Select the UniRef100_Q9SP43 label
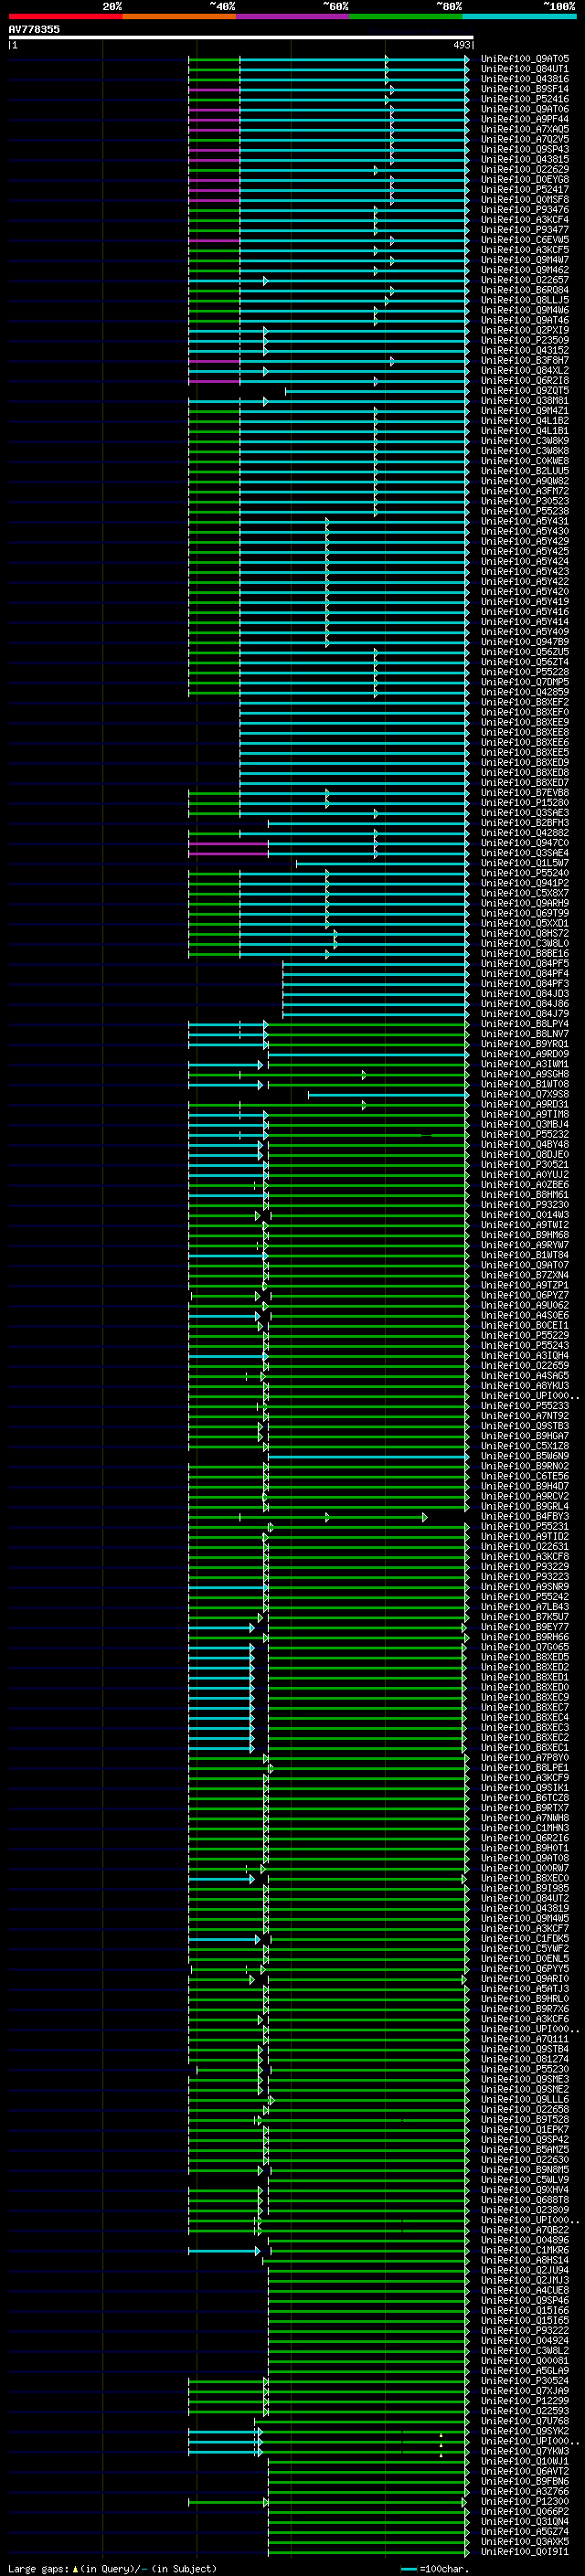 525,149
